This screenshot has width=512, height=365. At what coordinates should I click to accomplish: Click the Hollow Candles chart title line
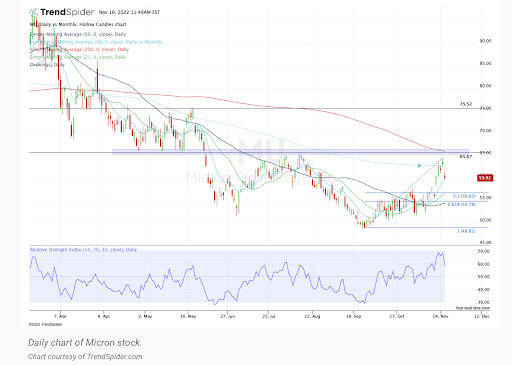78,24
